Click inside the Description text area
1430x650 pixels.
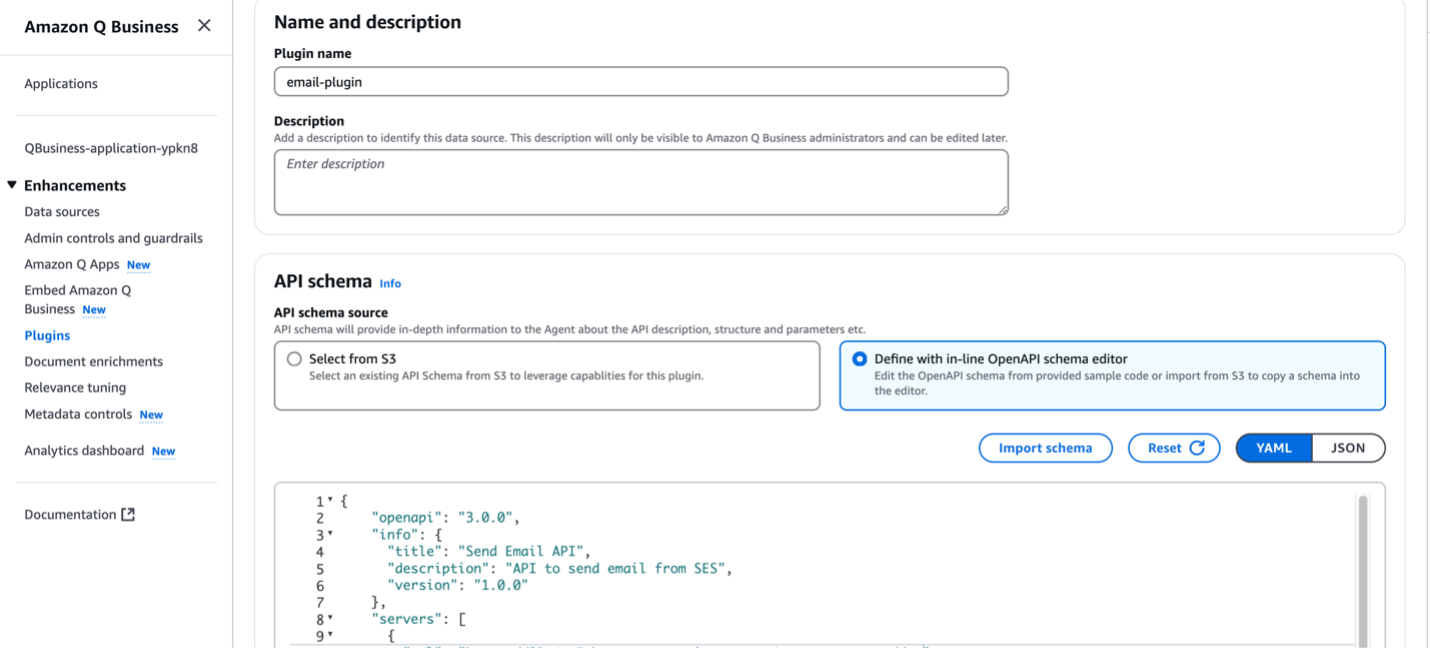641,182
